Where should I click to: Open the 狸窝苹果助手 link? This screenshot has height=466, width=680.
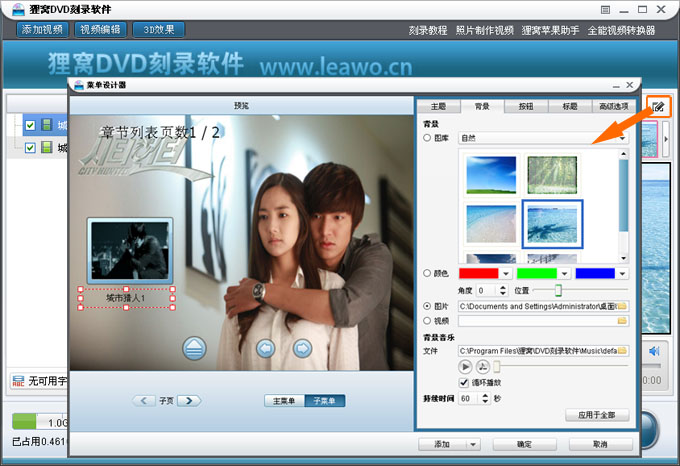tap(550, 30)
